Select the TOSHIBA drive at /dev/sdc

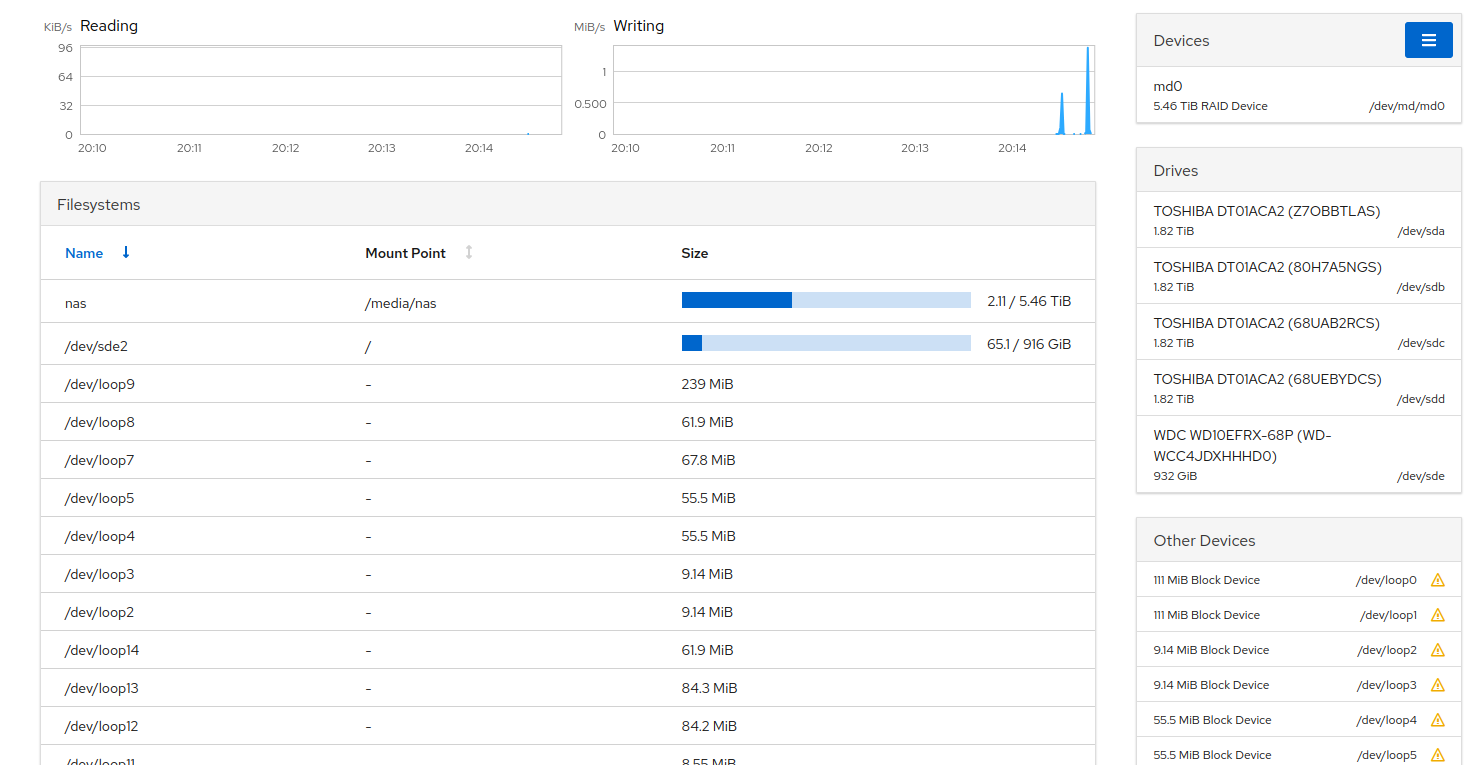point(1298,332)
